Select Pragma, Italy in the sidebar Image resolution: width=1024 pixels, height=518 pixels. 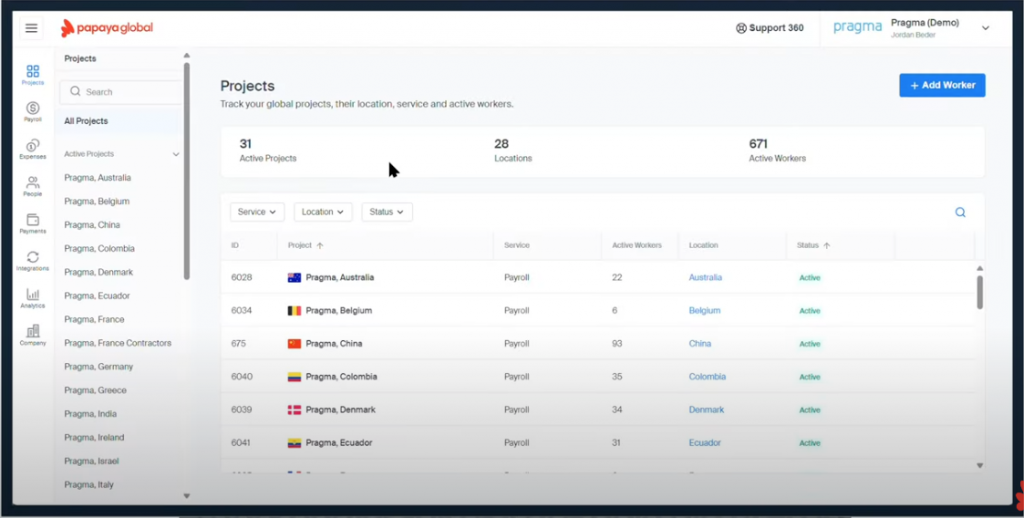pos(89,485)
